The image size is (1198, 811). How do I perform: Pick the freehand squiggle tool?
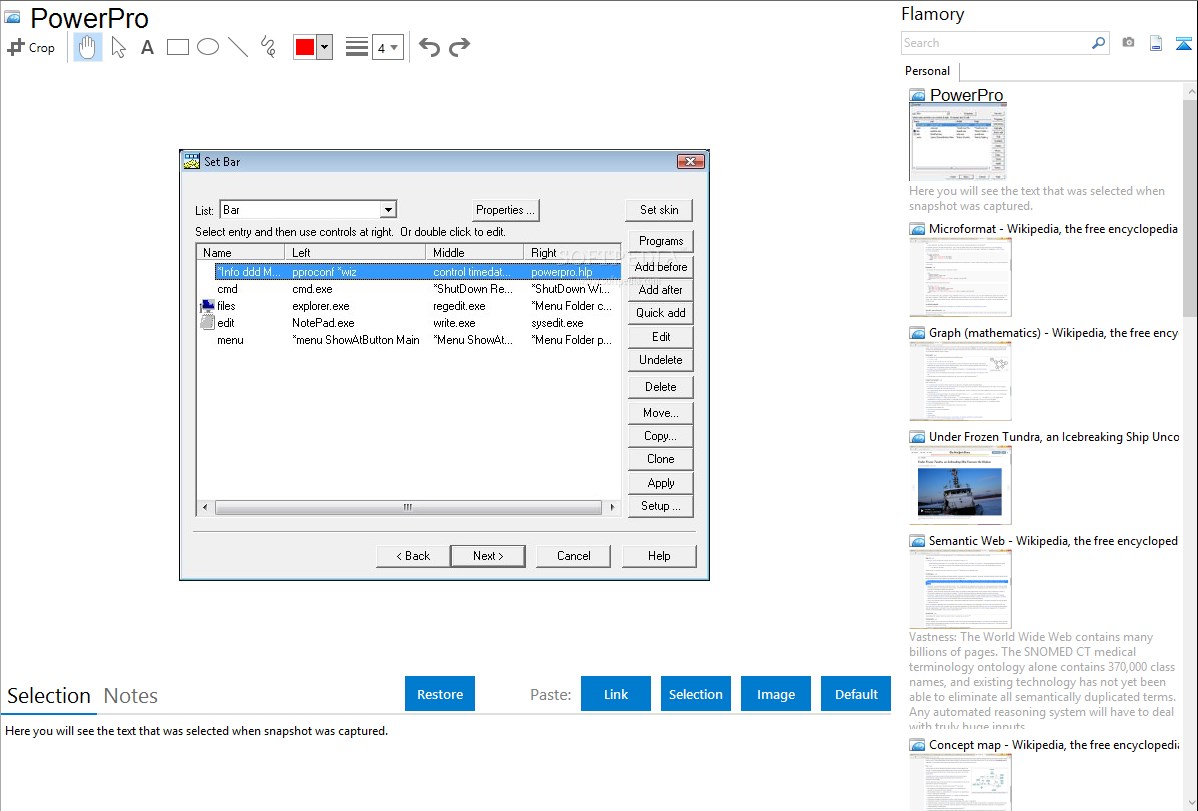pyautogui.click(x=267, y=47)
